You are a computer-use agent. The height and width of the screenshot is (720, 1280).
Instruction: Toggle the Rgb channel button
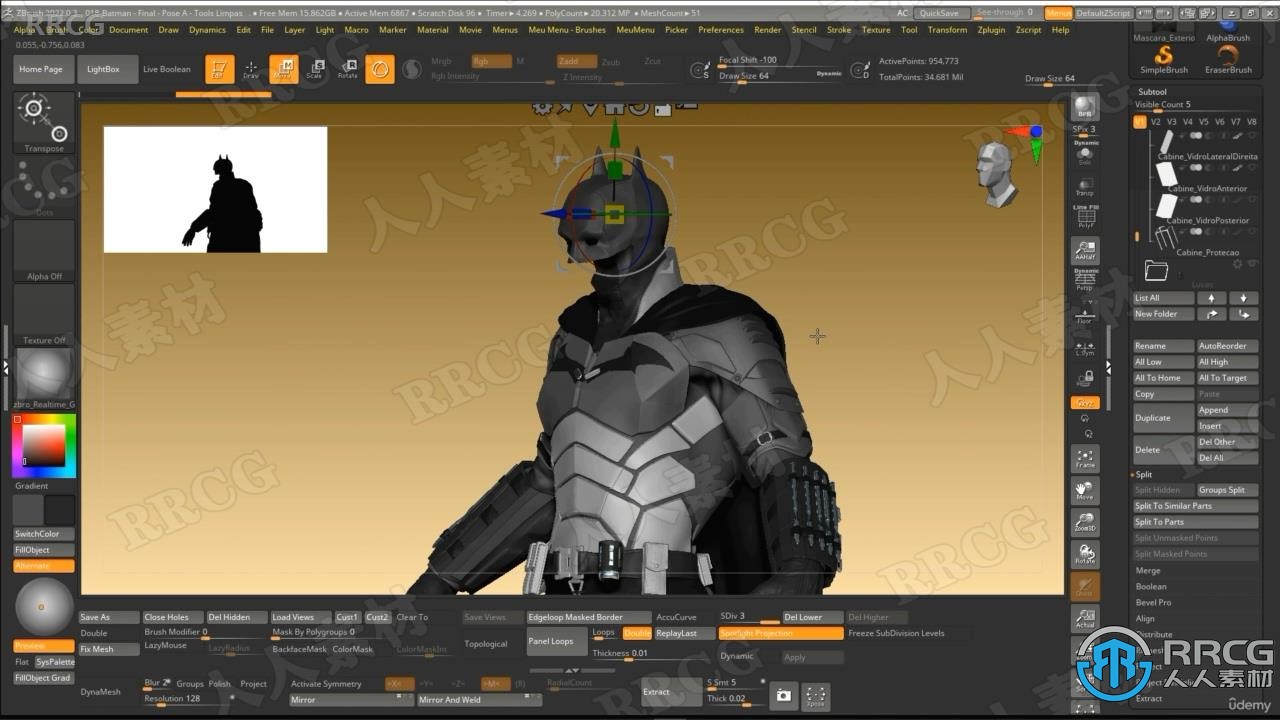coord(491,61)
